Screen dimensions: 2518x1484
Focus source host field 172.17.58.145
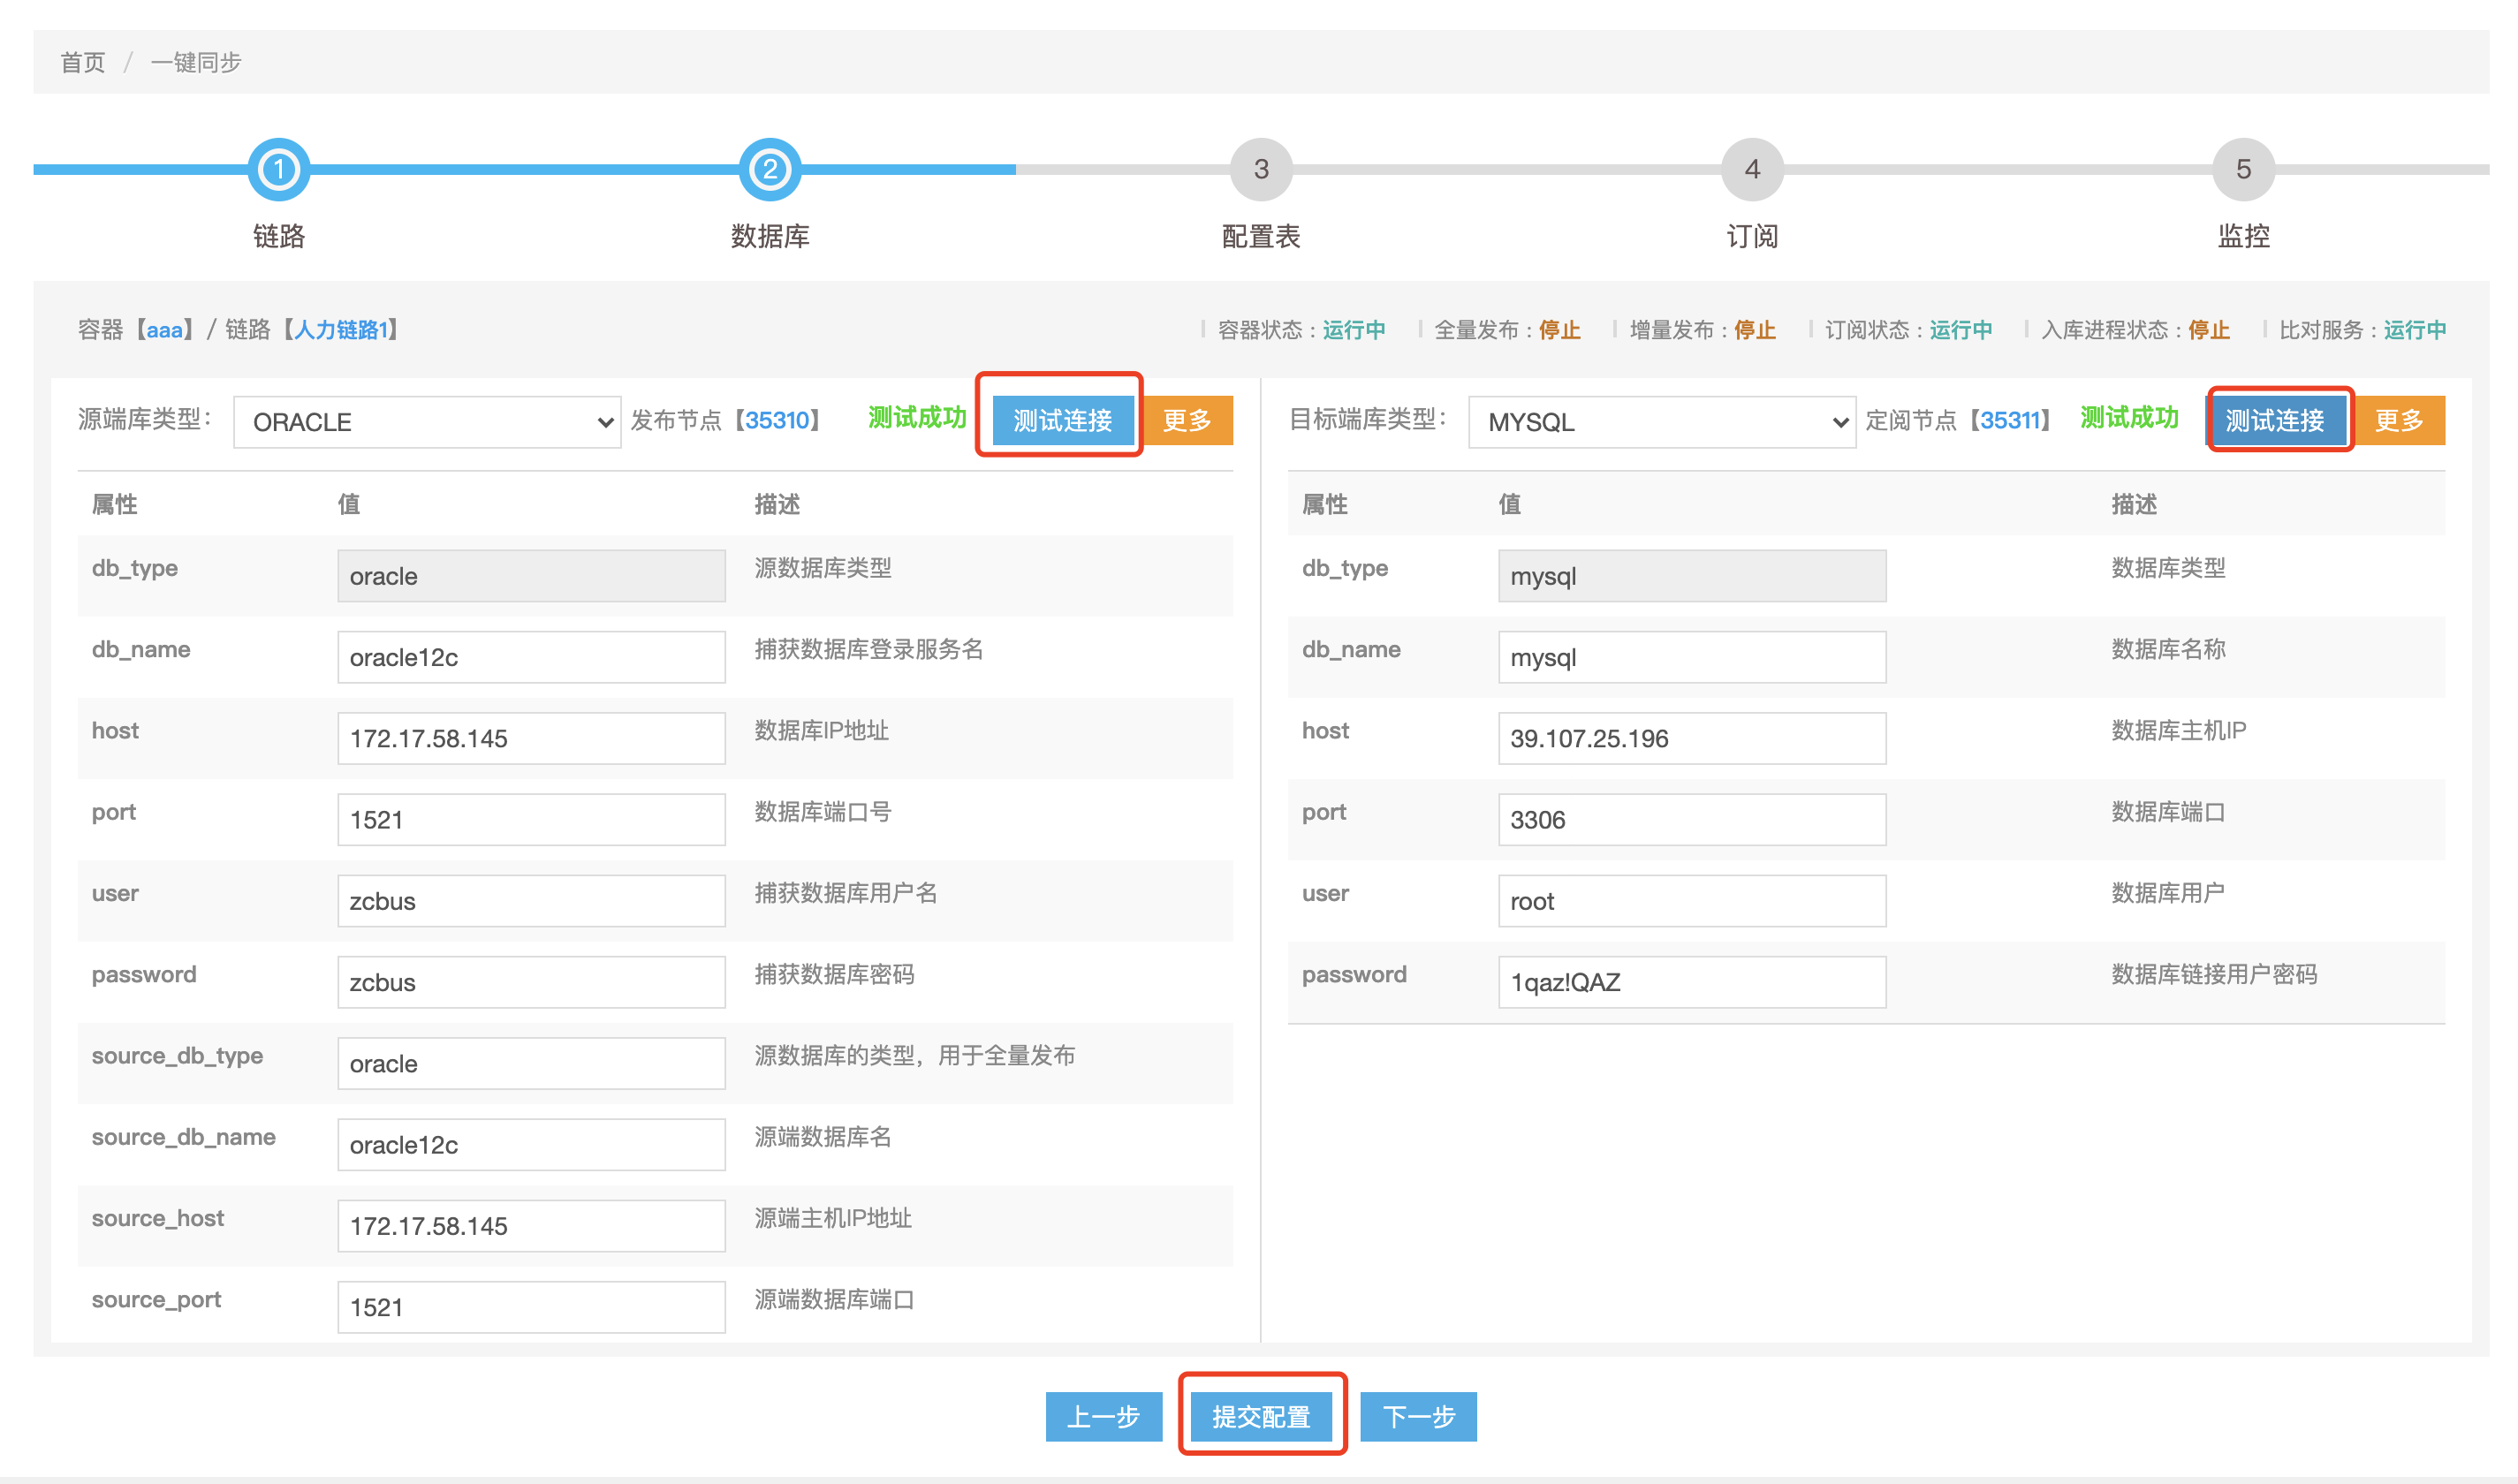click(x=530, y=738)
